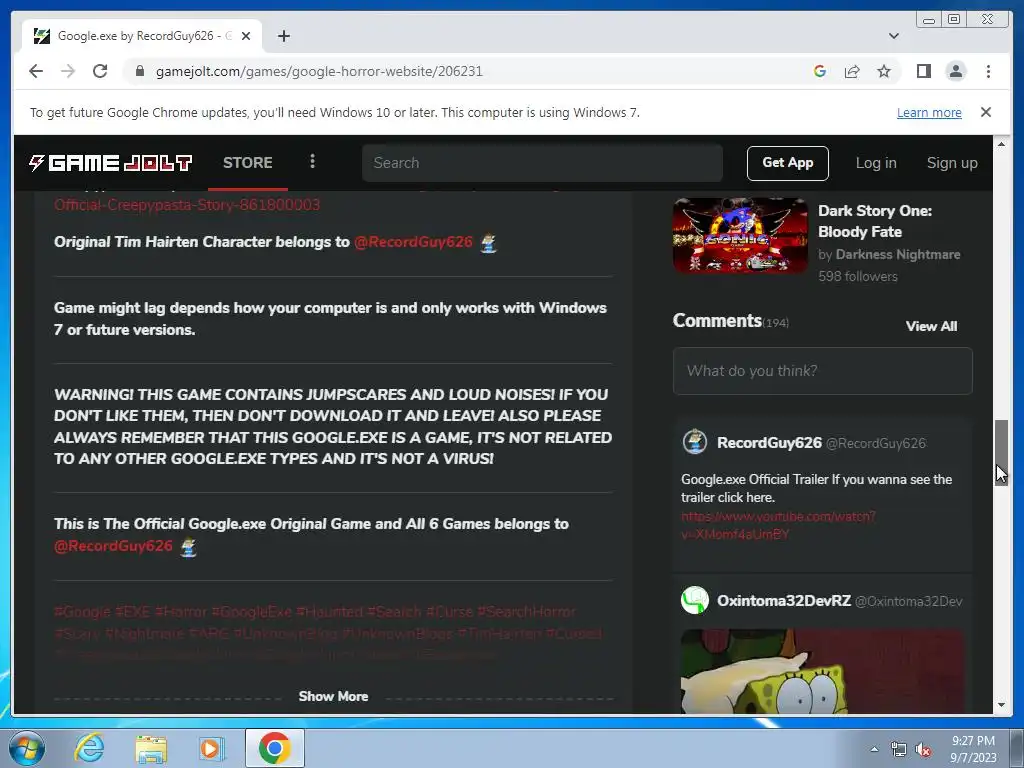This screenshot has width=1024, height=768.
Task: Click the scrollbar down arrow
Action: [x=1001, y=705]
